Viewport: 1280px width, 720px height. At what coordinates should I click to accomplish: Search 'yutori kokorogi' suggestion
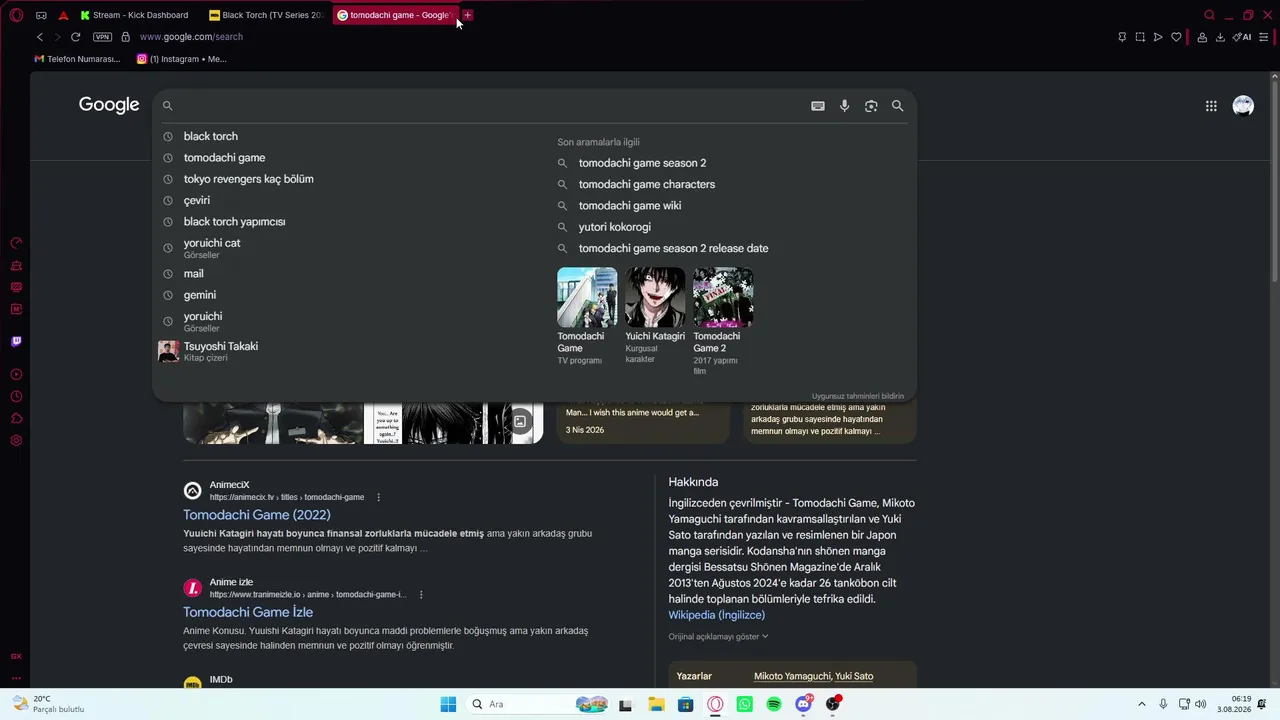coord(614,227)
